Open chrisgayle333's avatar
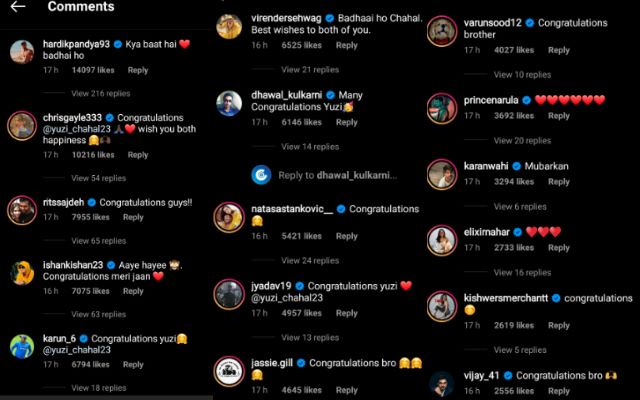Image resolution: width=640 pixels, height=400 pixels. pos(22,126)
